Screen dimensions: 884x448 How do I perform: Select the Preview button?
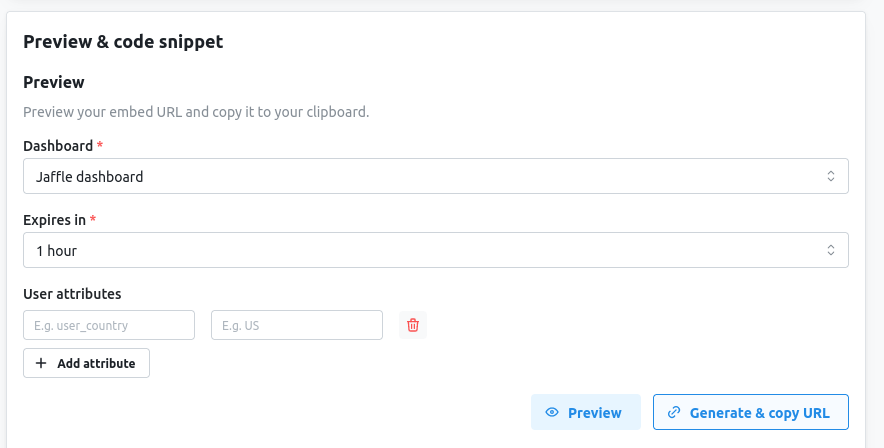(x=586, y=412)
